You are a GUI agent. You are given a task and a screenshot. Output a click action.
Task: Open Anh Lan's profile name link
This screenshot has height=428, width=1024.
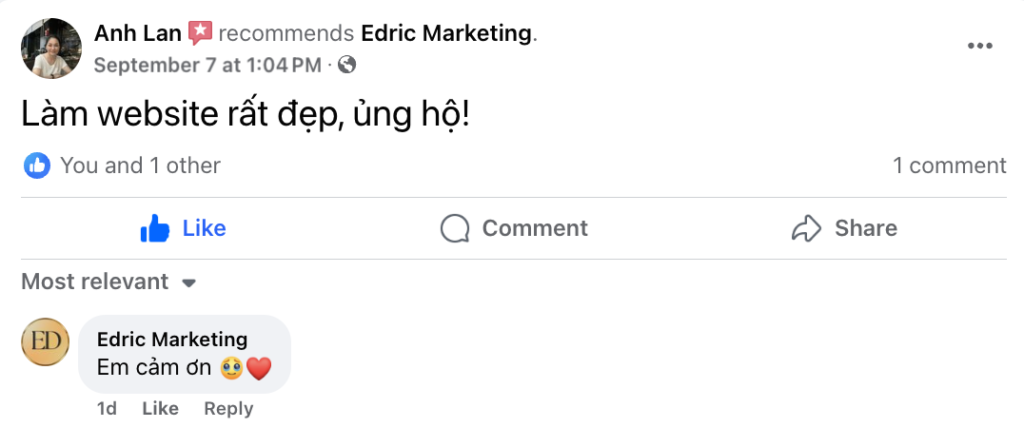pyautogui.click(x=137, y=33)
